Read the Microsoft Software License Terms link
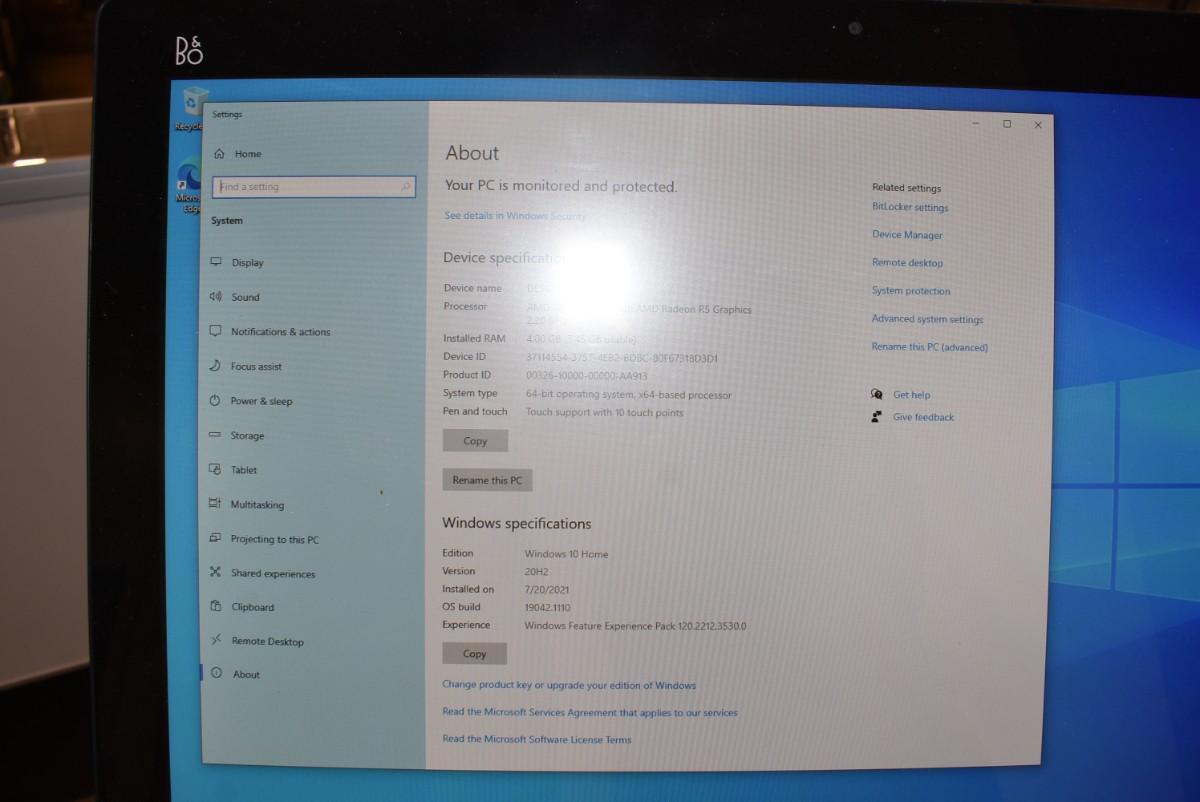 pos(537,740)
